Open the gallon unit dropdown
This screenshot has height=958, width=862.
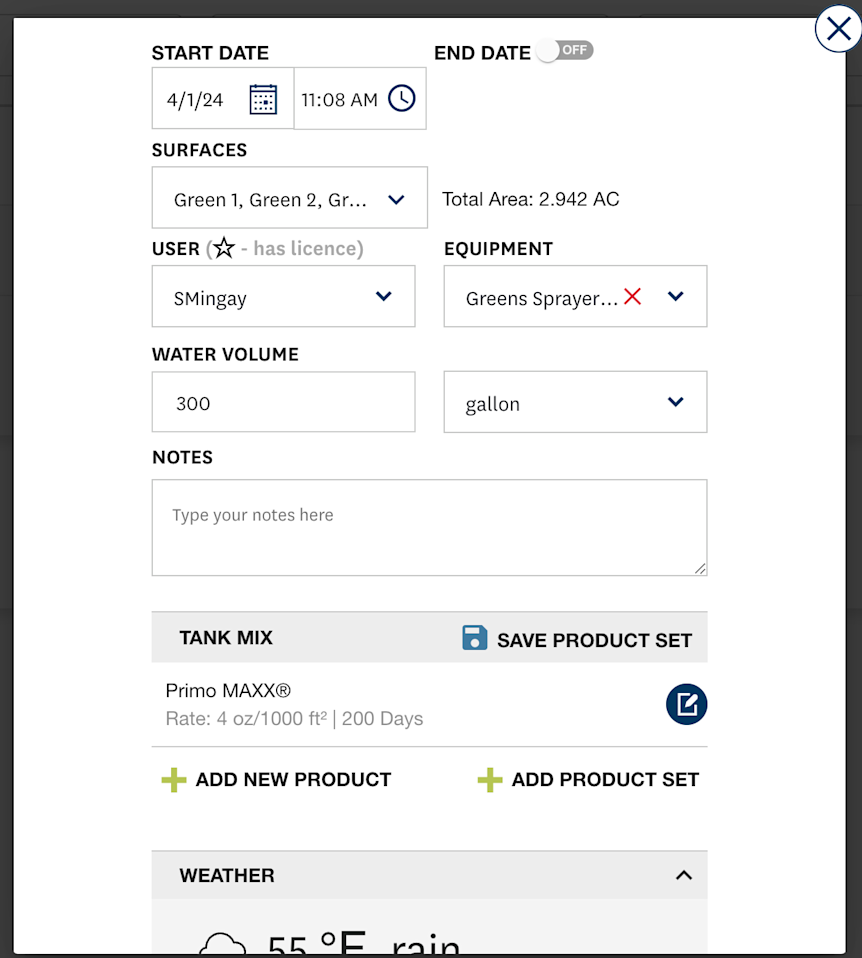pos(675,402)
